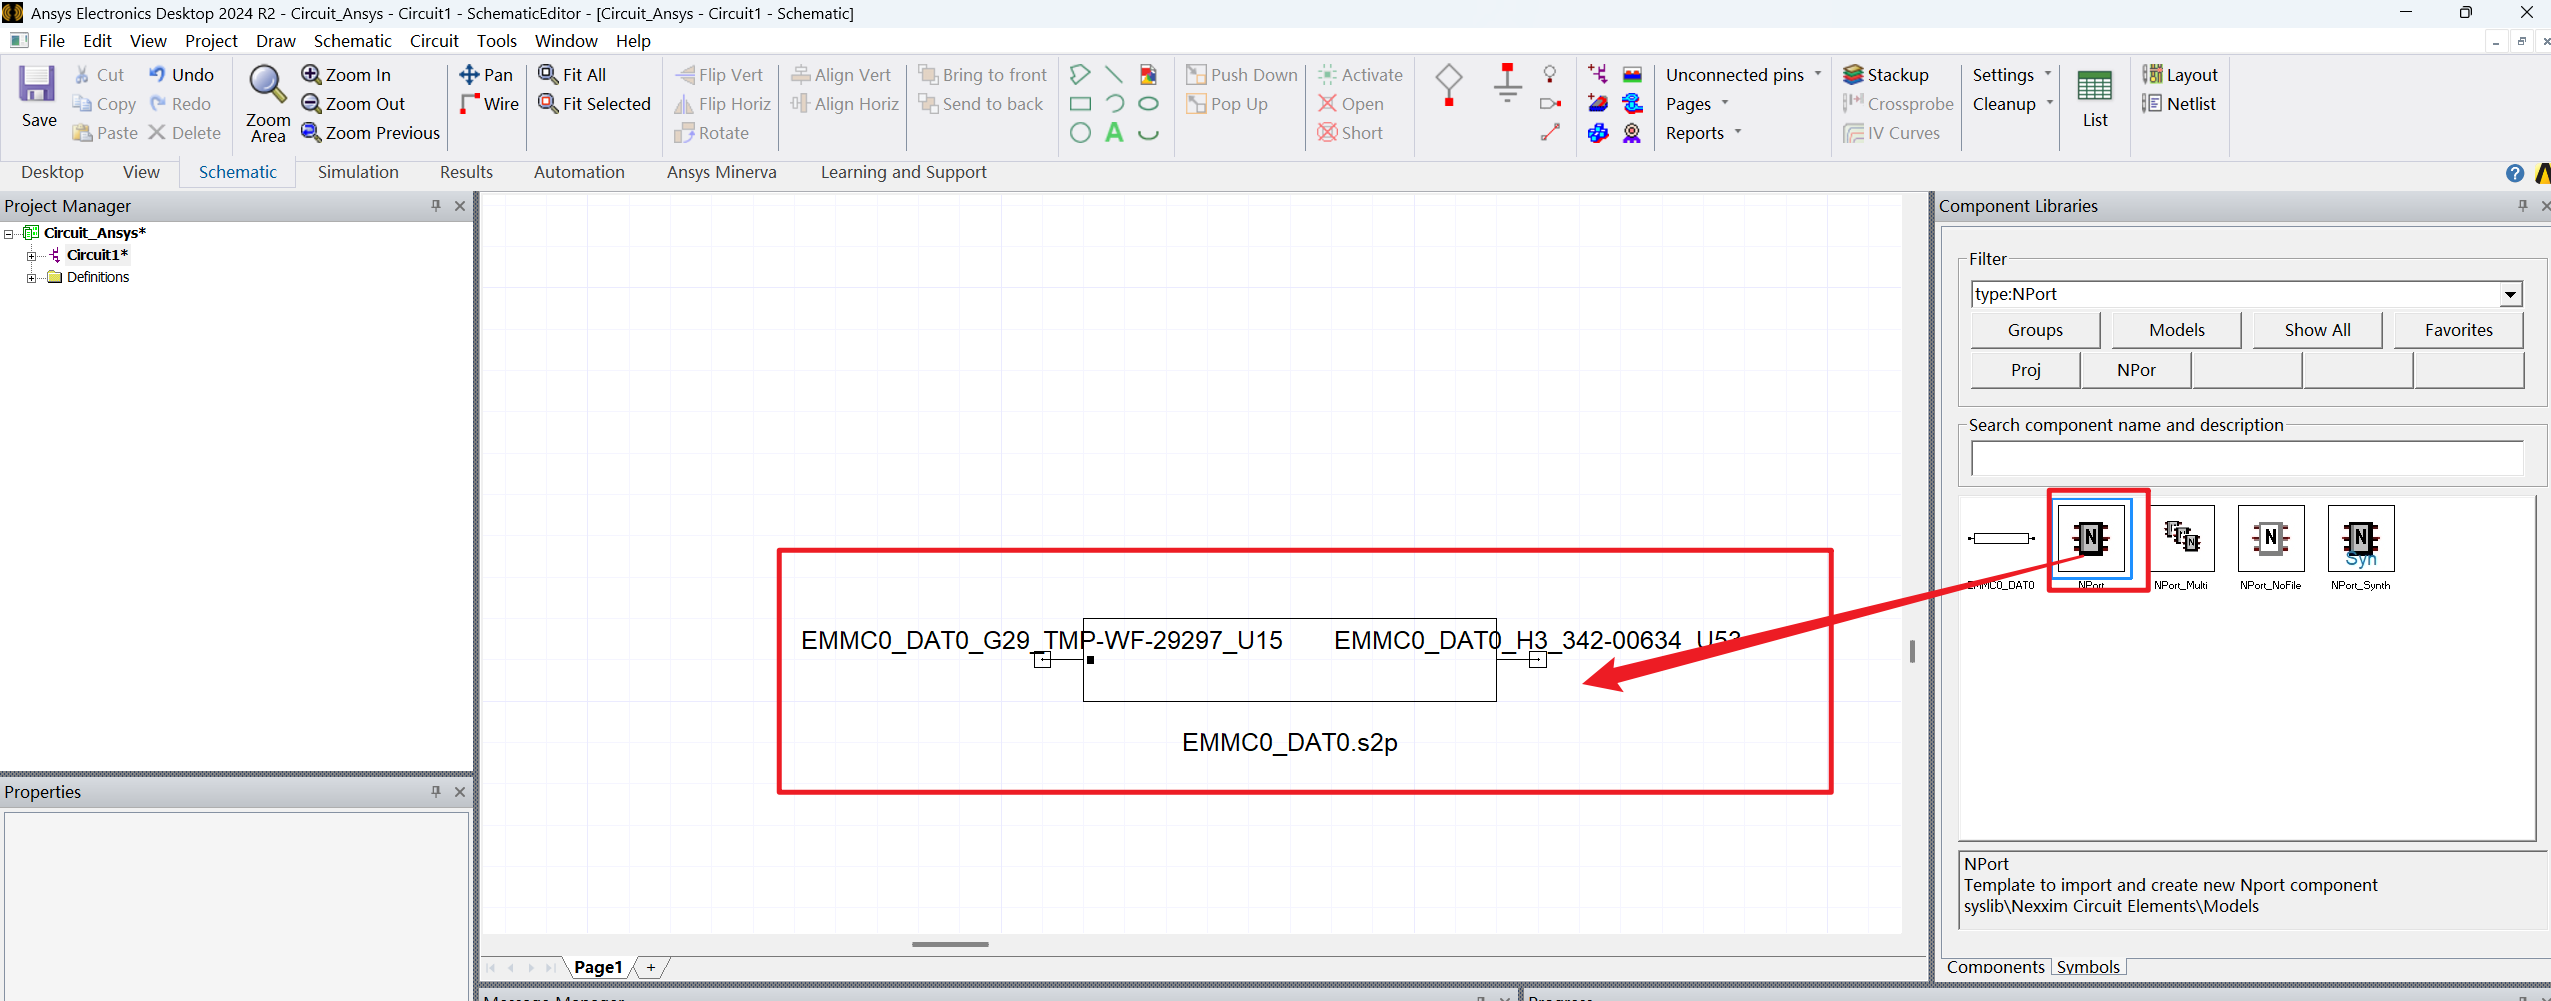Open the Settings dropdown

2012,75
